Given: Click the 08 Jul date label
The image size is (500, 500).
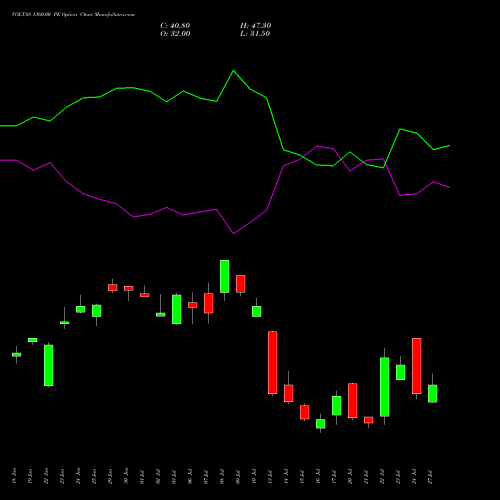Looking at the screenshot, I should (222, 476).
